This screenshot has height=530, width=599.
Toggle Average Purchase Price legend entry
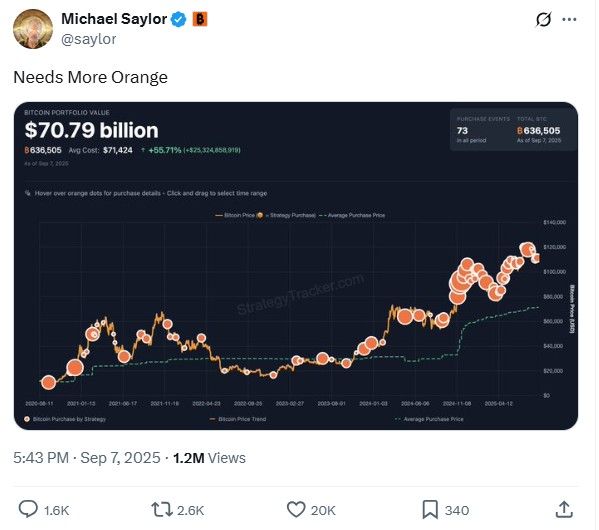(x=352, y=215)
